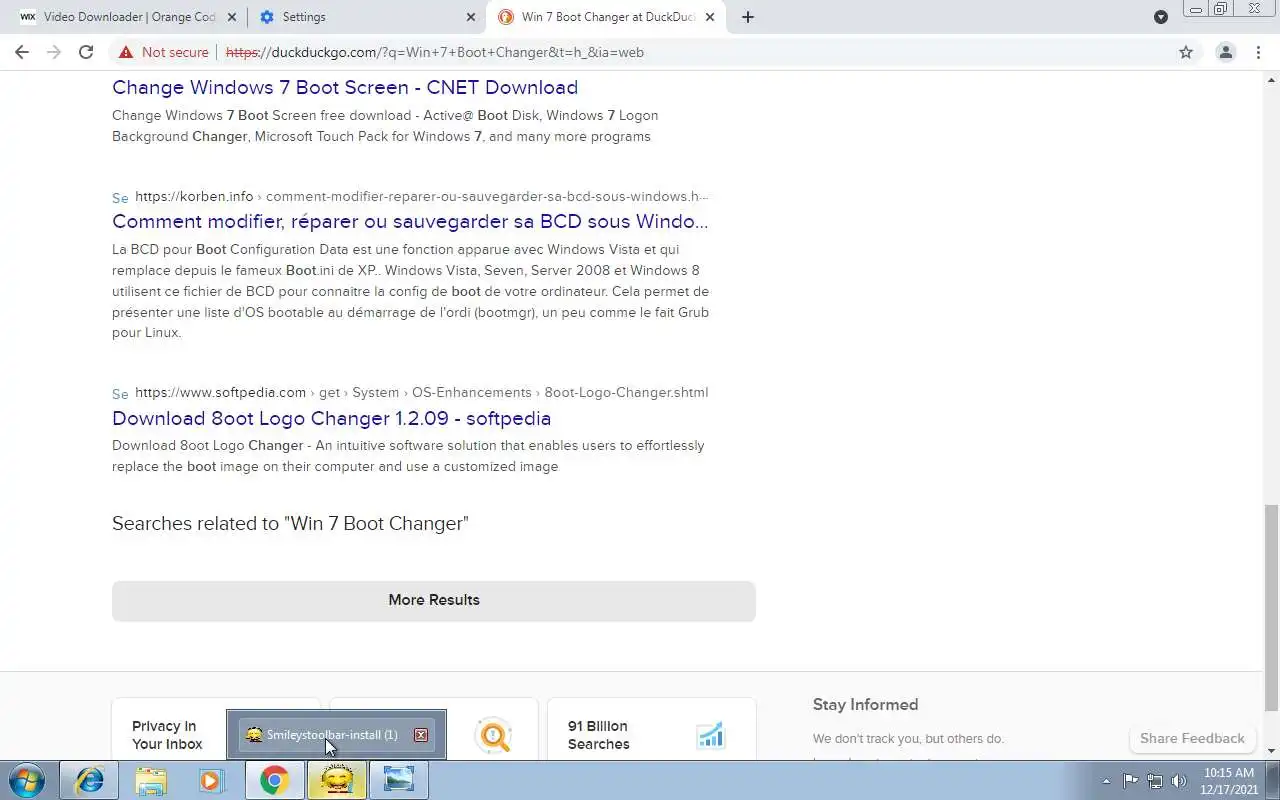Viewport: 1280px width, 800px height.
Task: Click the Action Center flag icon
Action: click(x=1131, y=781)
